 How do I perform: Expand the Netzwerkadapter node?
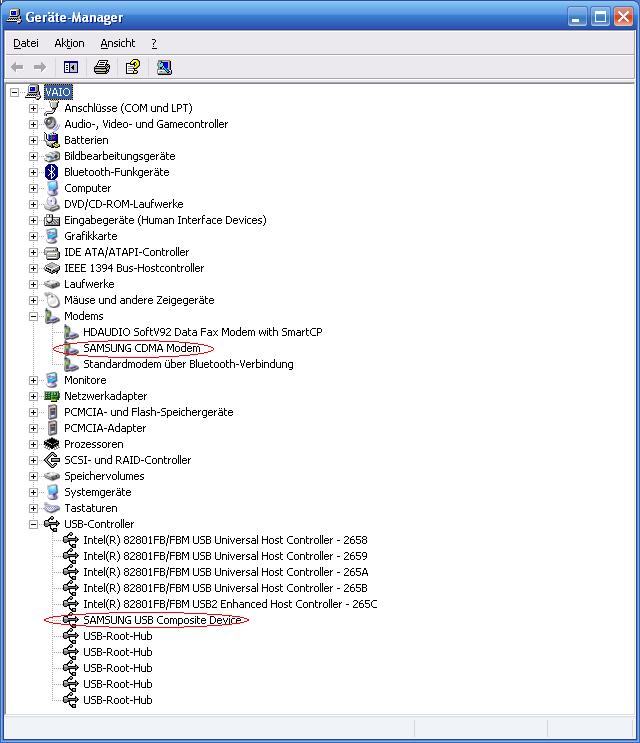point(33,396)
